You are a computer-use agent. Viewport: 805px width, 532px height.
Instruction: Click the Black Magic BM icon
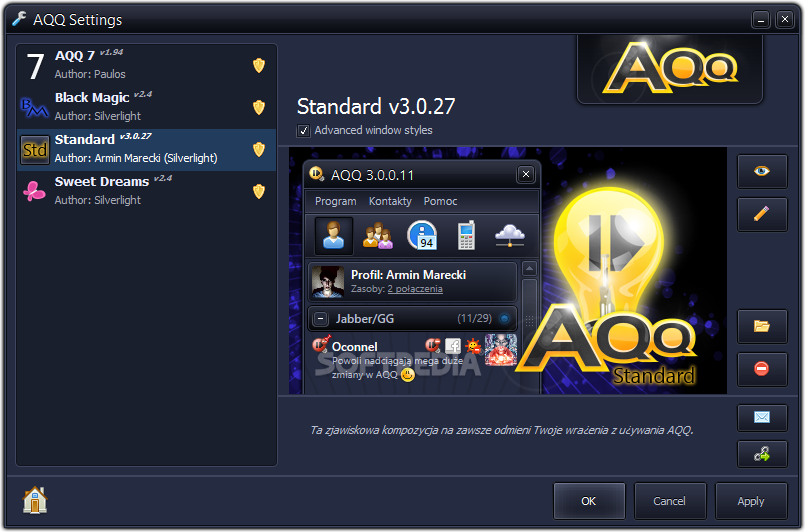pos(34,108)
